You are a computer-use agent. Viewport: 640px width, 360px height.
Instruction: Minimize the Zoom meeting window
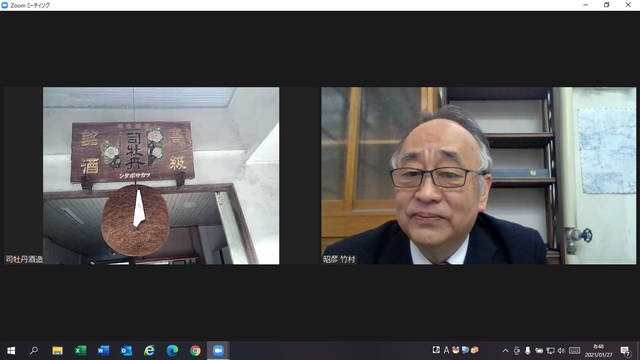(586, 5)
